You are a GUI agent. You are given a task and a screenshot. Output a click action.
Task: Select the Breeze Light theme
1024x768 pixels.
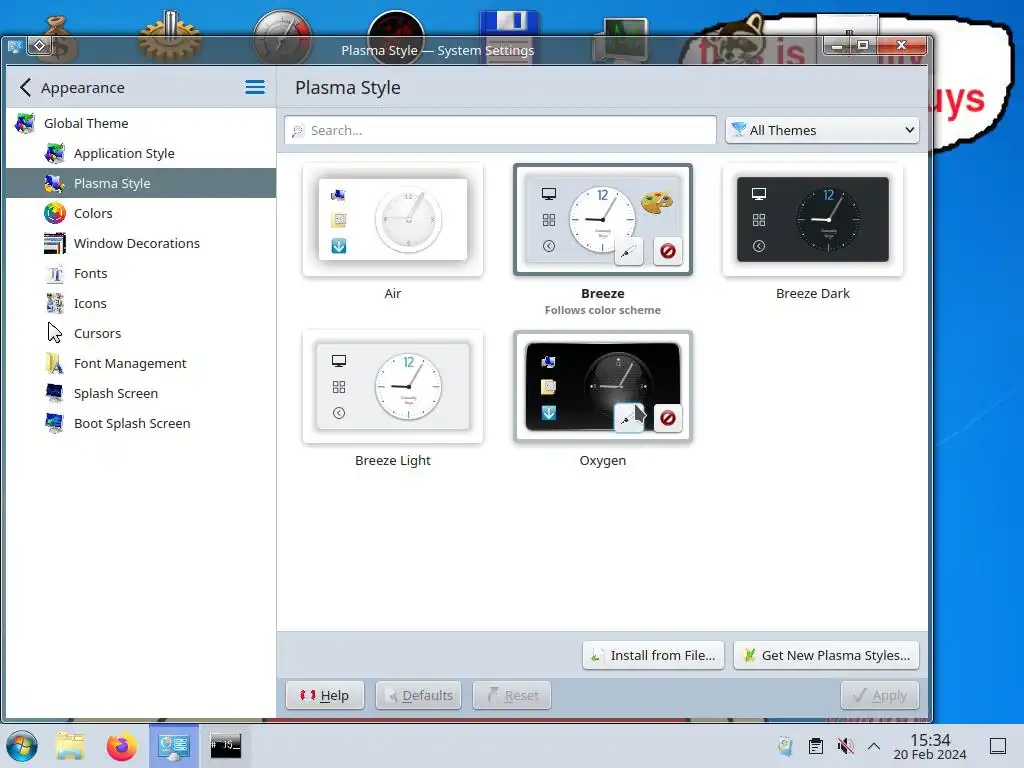pyautogui.click(x=392, y=387)
